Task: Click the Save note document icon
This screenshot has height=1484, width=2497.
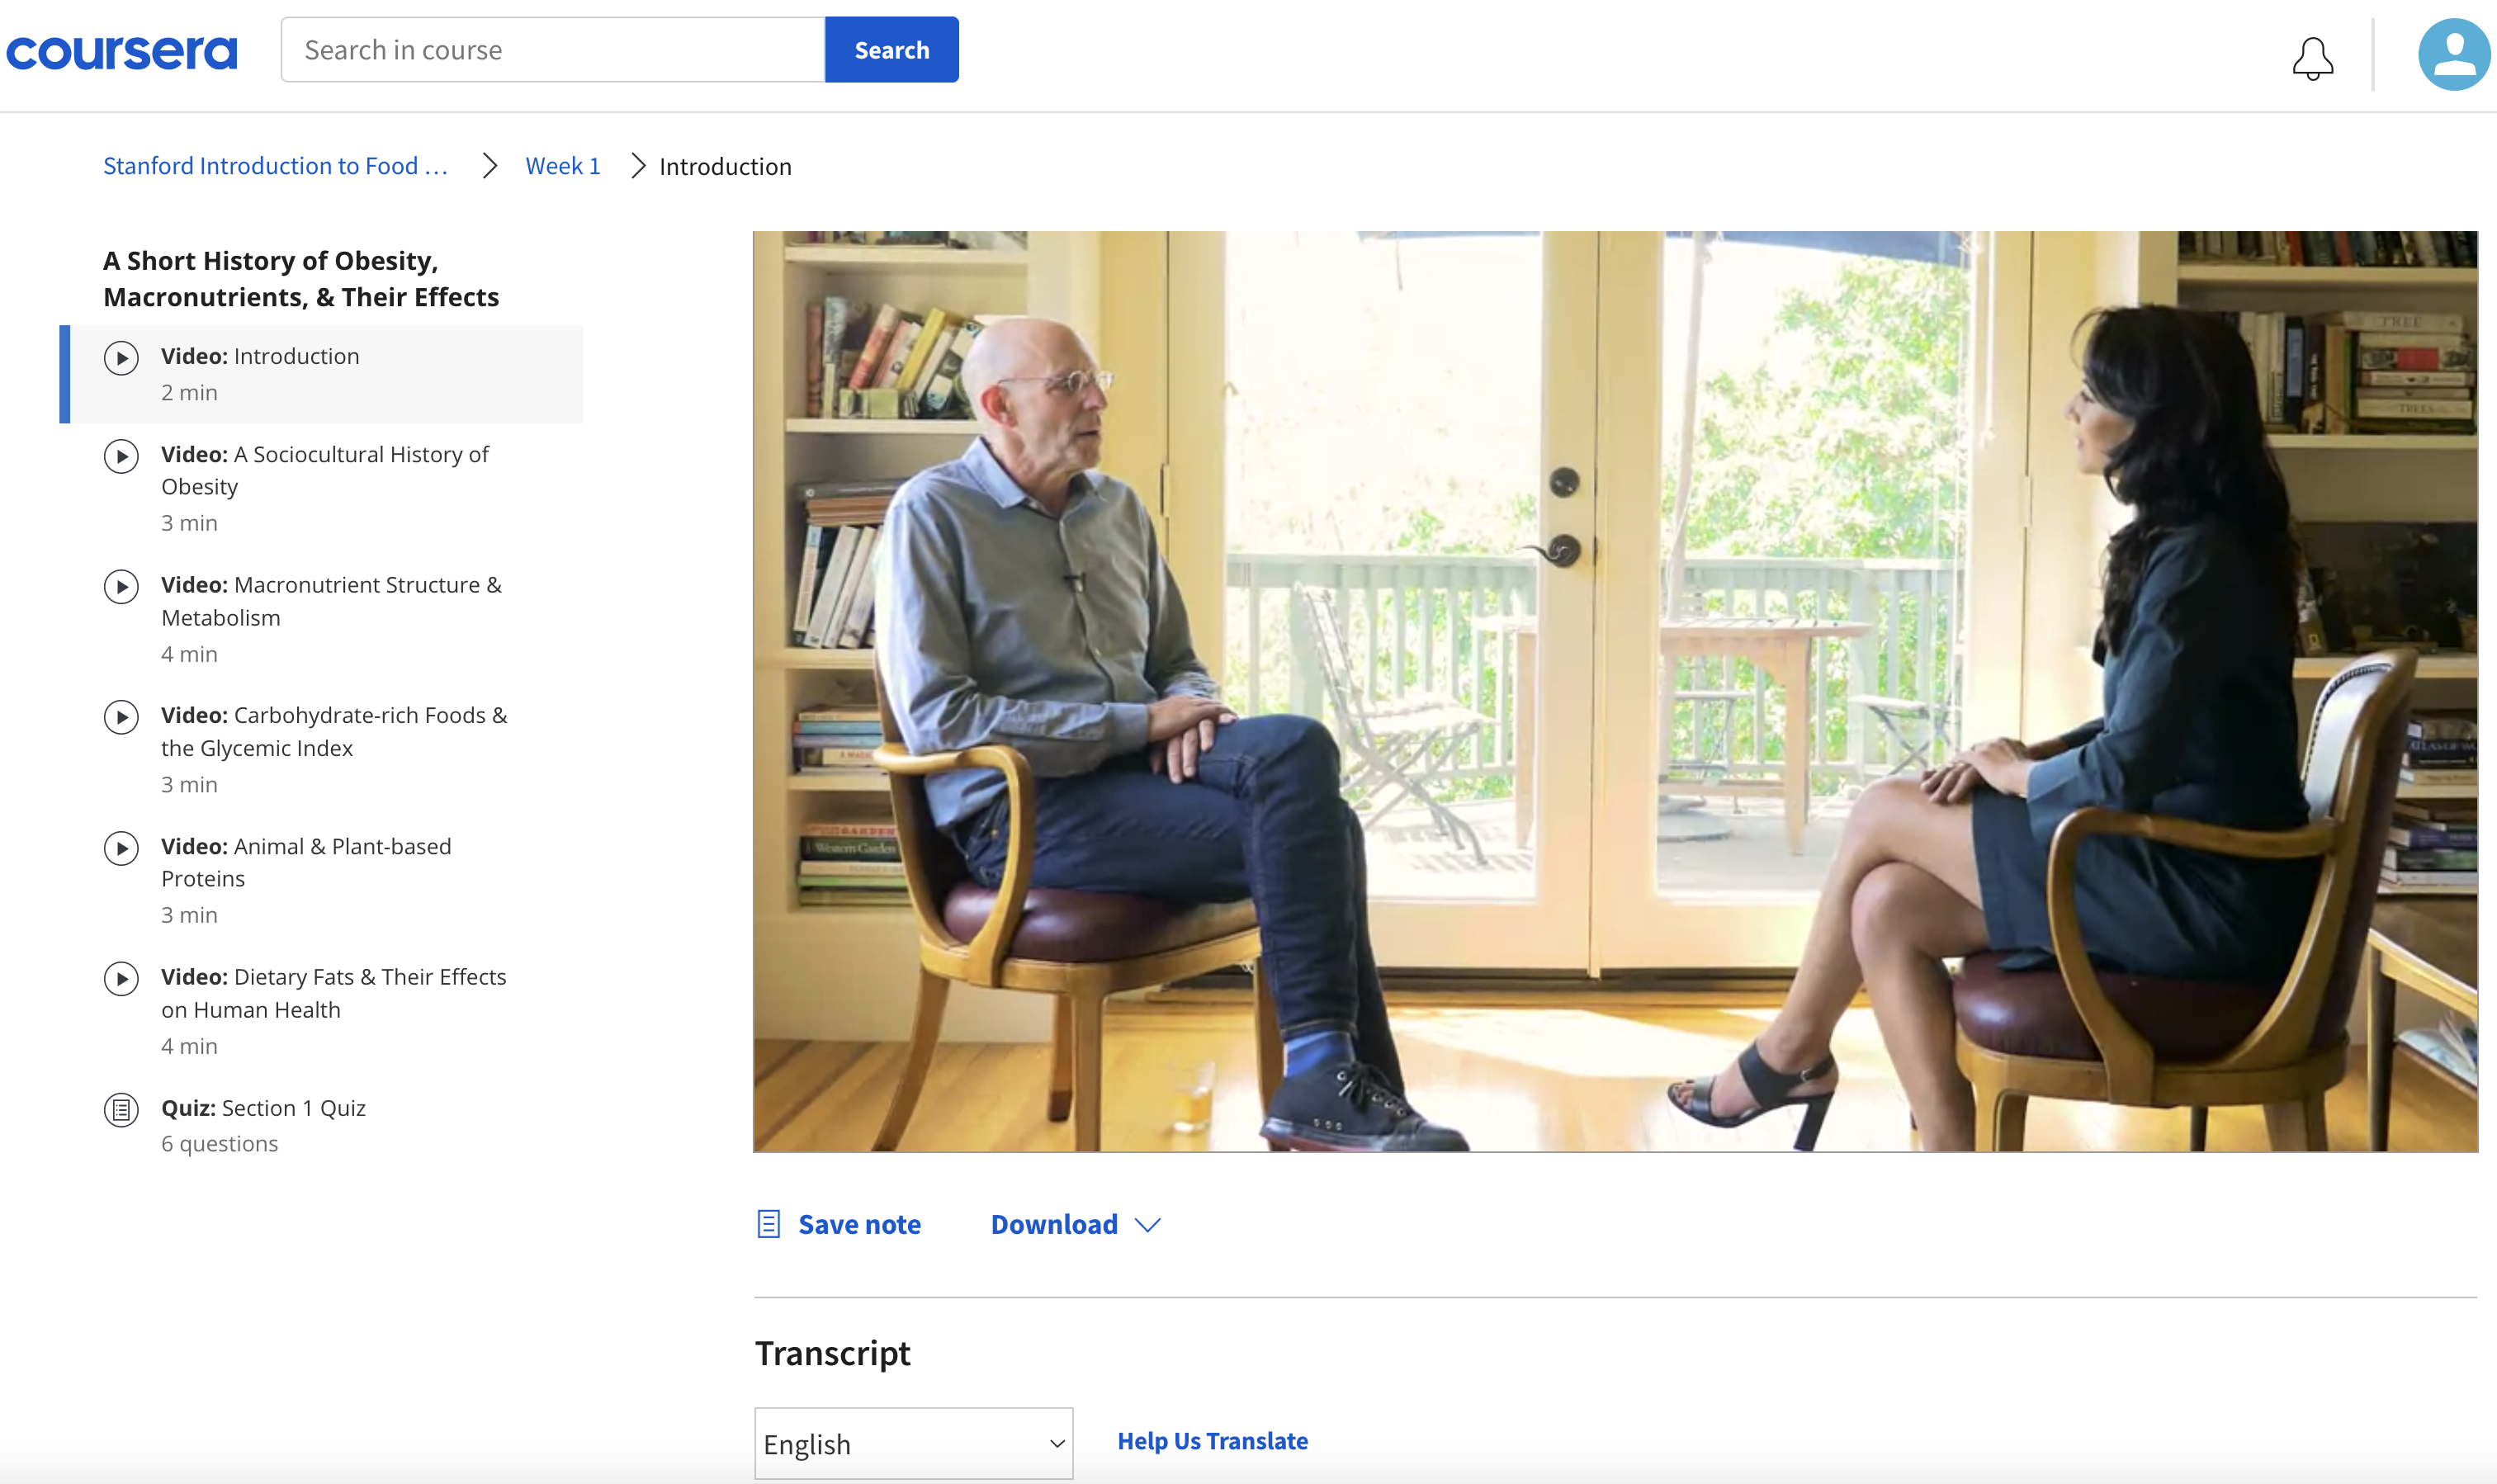Action: coord(768,1224)
